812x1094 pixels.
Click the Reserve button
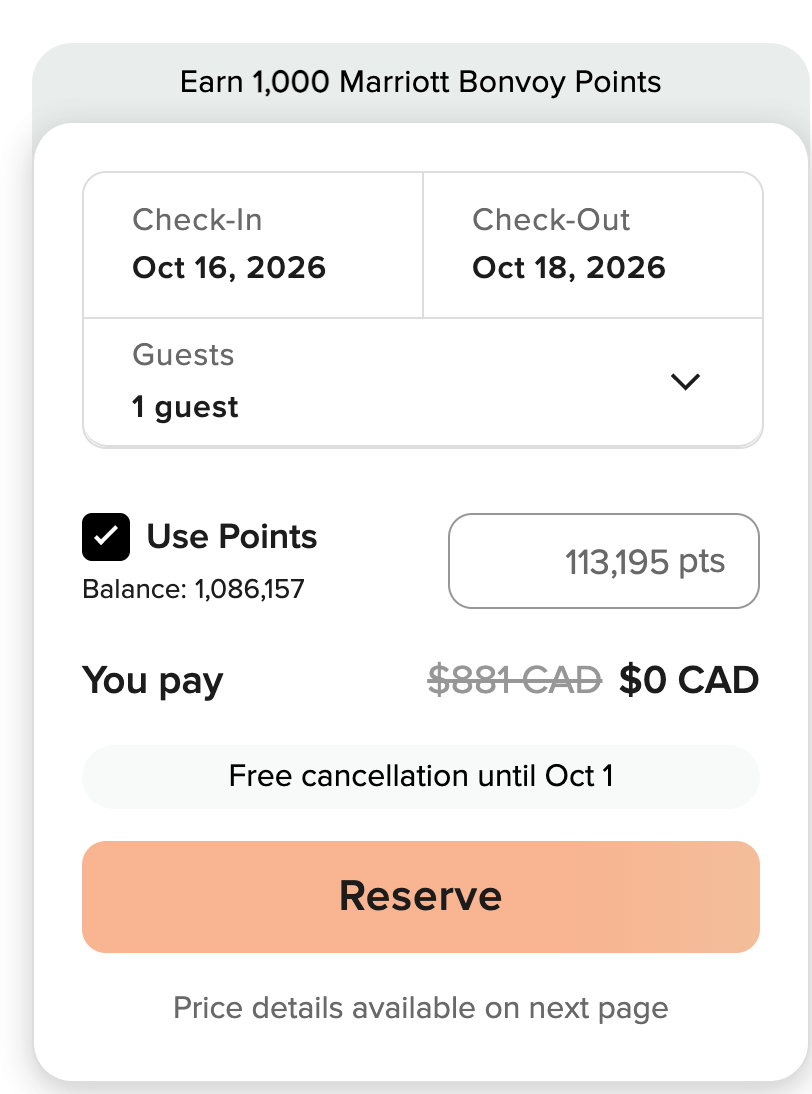421,897
